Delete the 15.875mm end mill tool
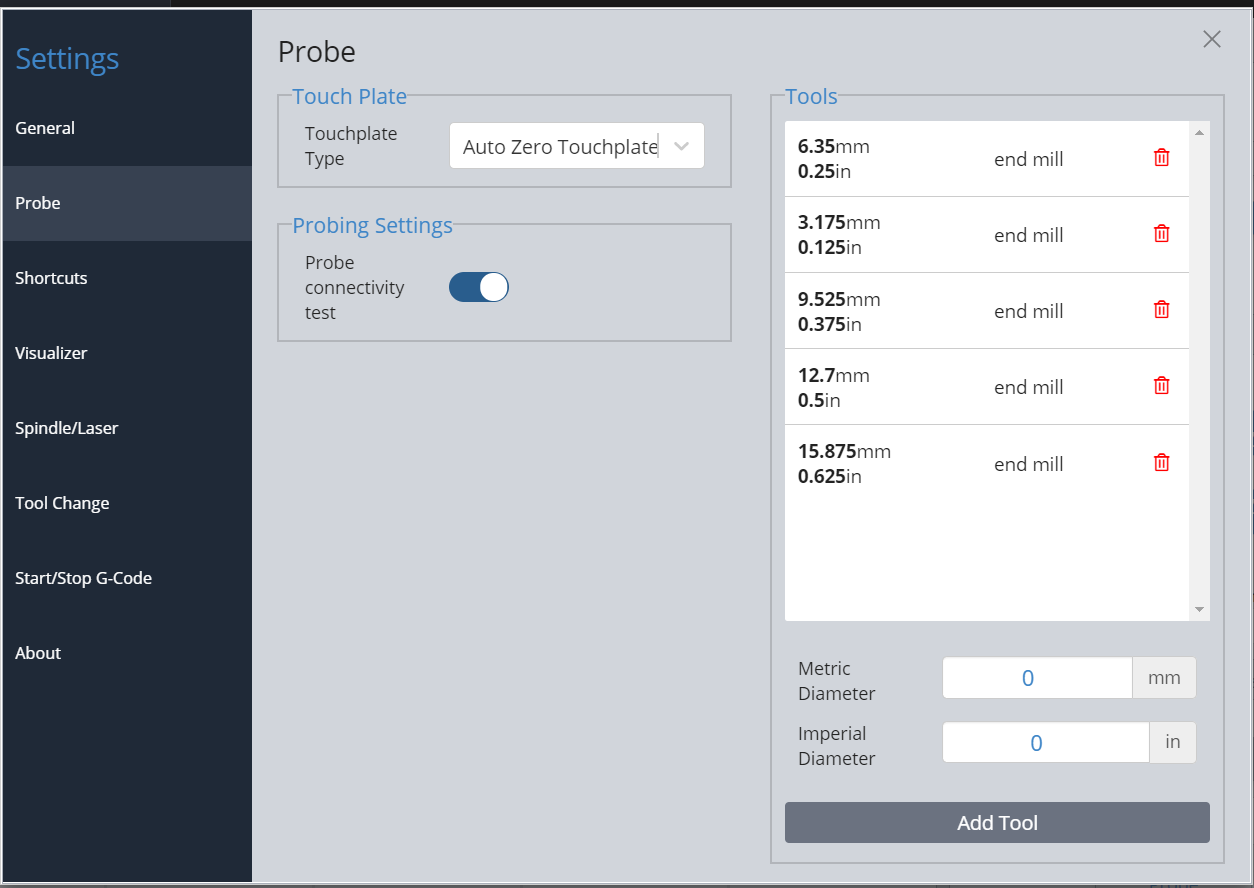This screenshot has width=1254, height=888. click(1161, 463)
